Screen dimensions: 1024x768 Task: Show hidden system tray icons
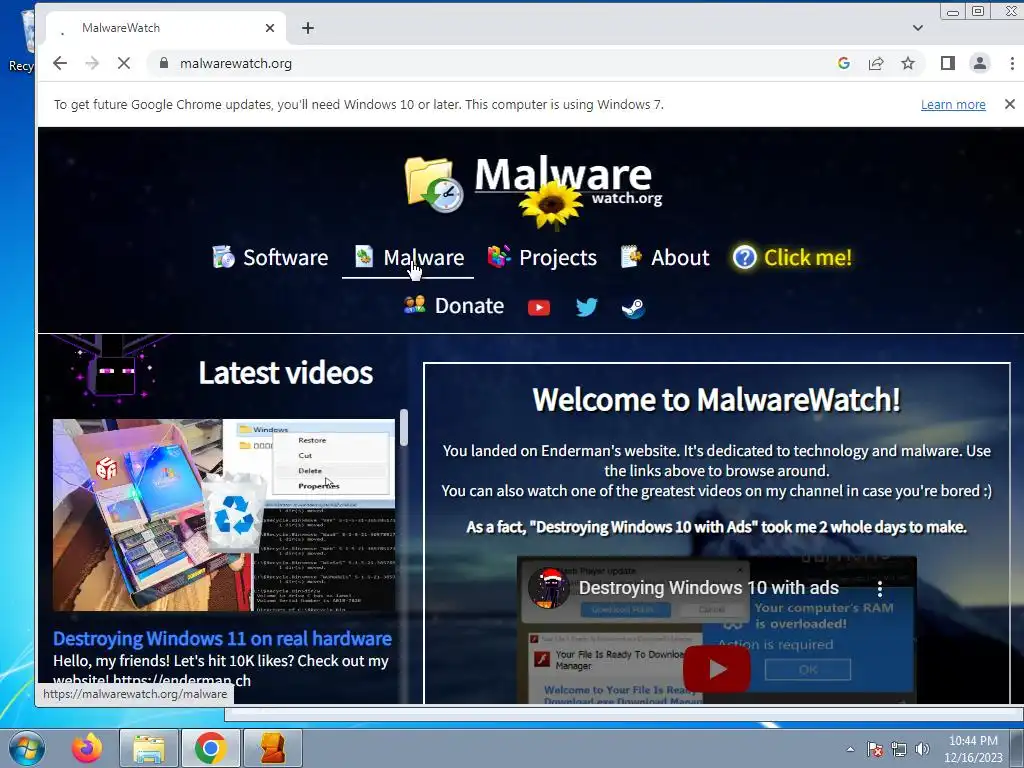[x=850, y=749]
